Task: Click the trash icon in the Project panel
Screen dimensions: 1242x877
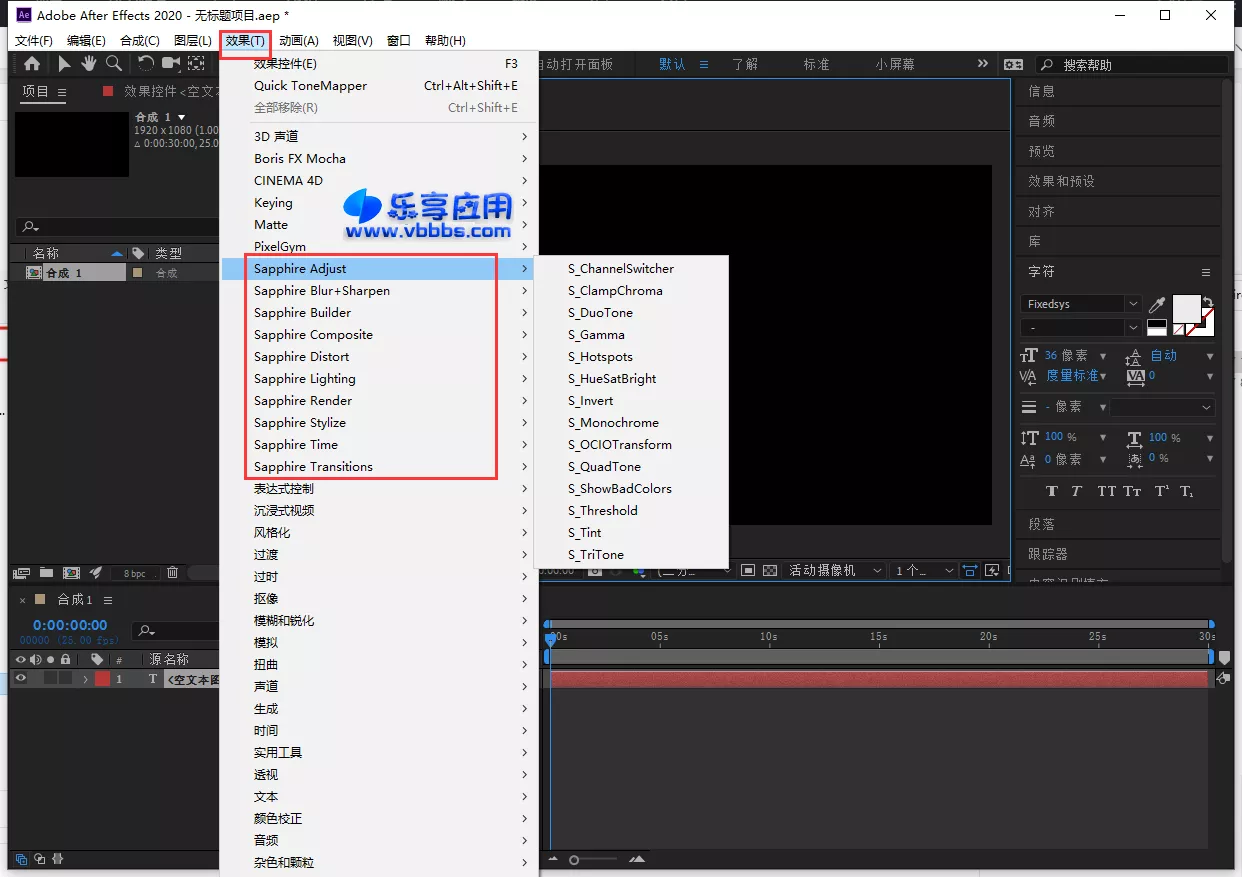Action: click(x=172, y=573)
